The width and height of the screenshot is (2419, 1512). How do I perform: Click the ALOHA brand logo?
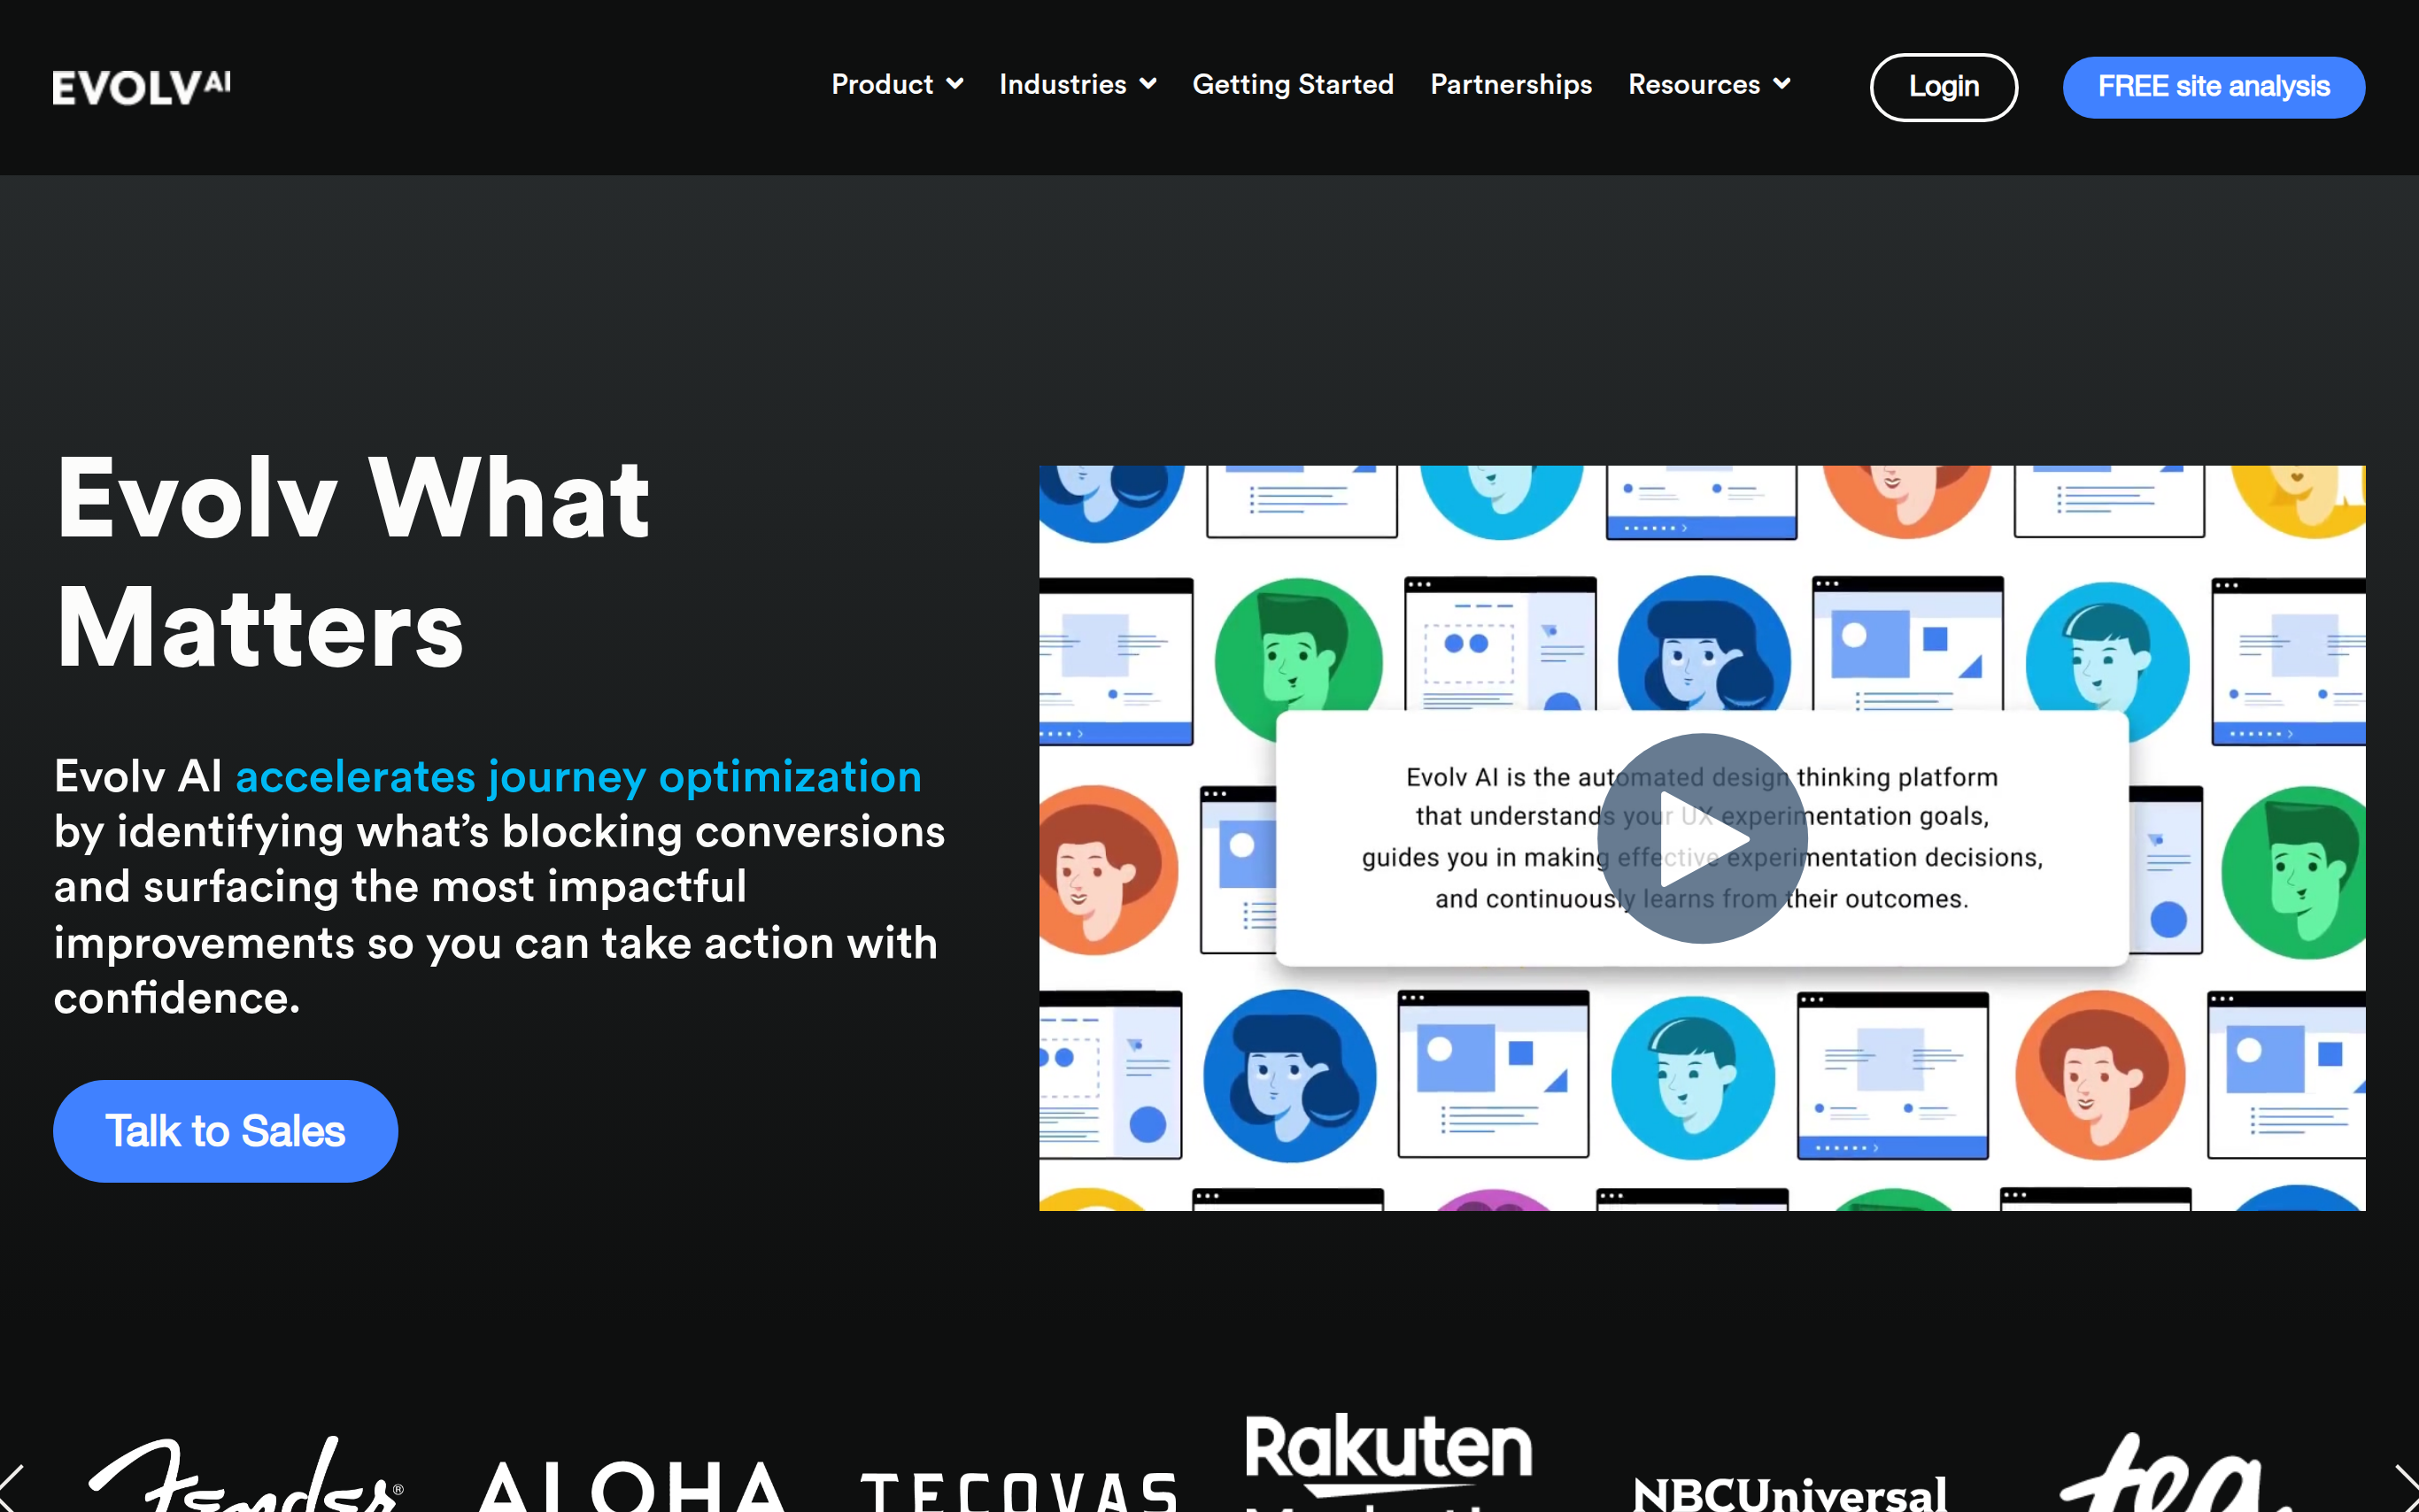tap(631, 1488)
